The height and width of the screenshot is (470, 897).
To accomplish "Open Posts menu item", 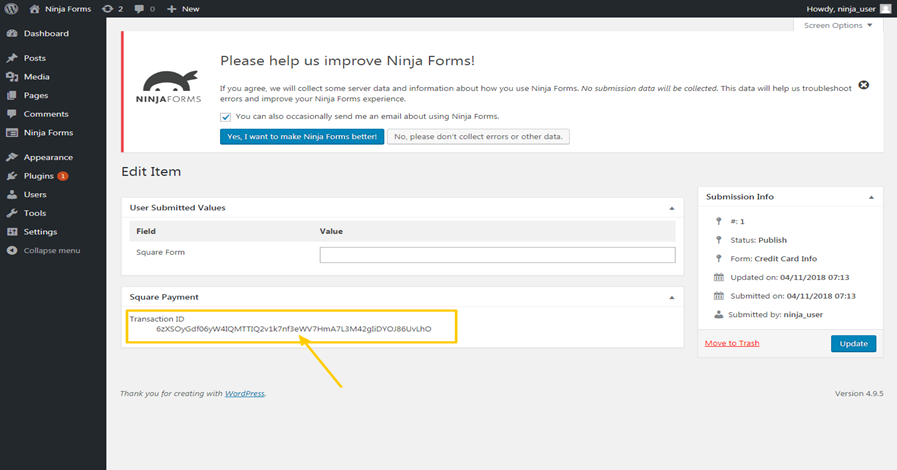I will [x=35, y=58].
